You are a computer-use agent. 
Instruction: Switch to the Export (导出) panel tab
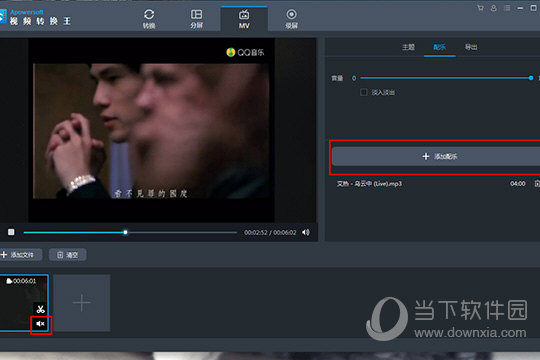471,47
